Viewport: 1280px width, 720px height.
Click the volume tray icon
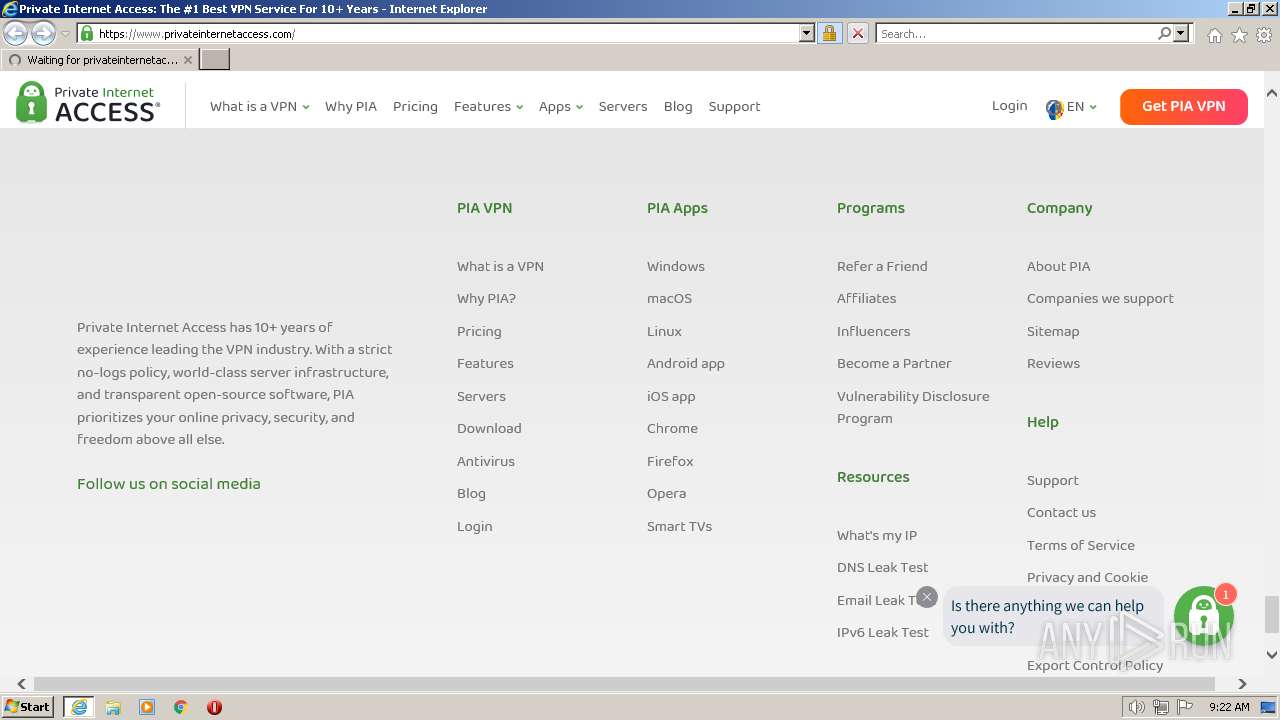pos(1136,707)
